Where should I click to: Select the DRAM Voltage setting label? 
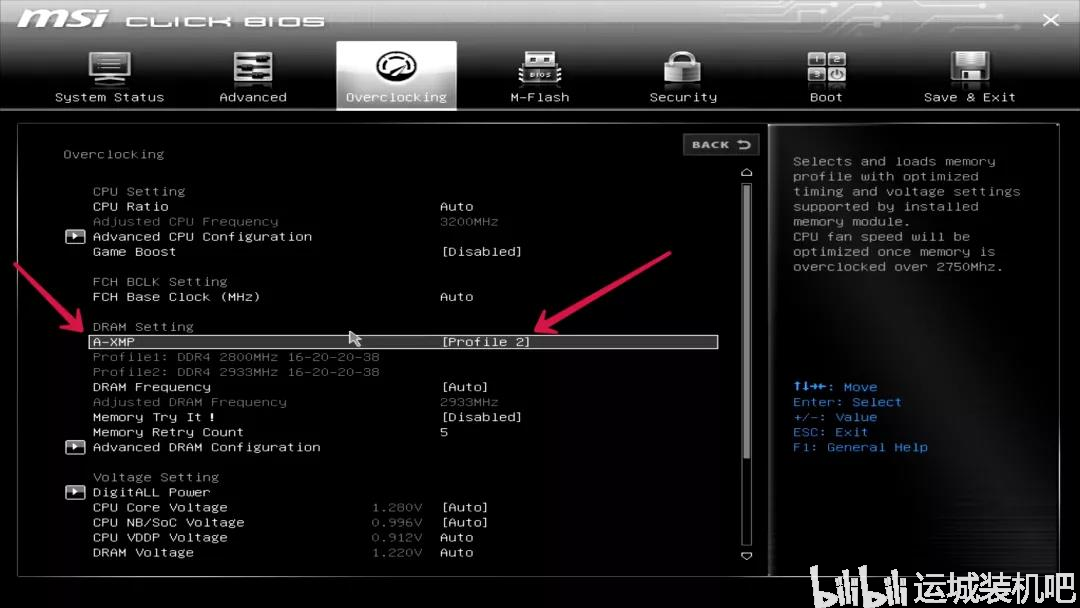(143, 553)
